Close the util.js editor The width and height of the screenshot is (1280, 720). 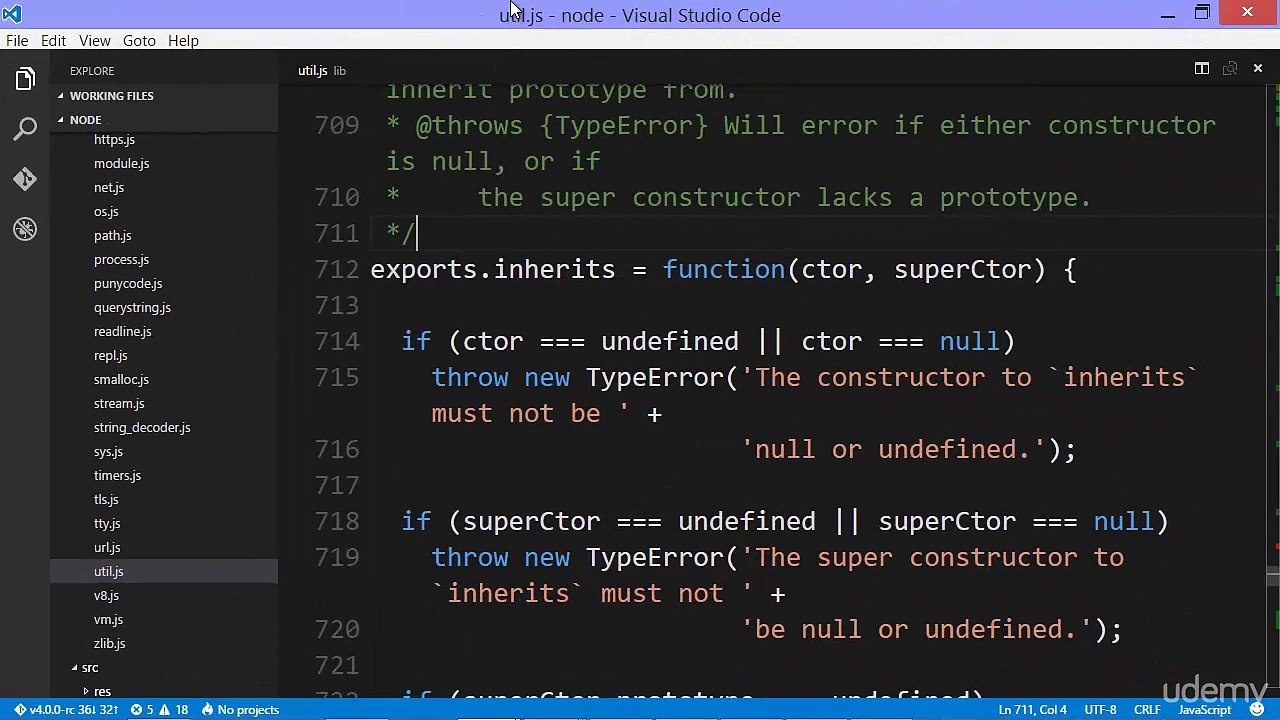pyautogui.click(x=1258, y=69)
